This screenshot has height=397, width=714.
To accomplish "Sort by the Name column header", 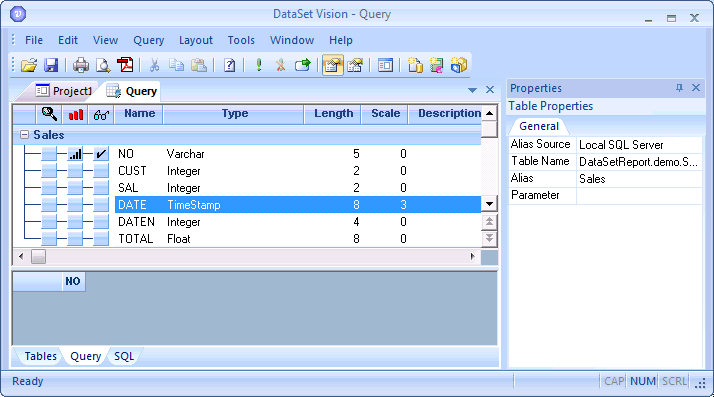I will pos(139,114).
